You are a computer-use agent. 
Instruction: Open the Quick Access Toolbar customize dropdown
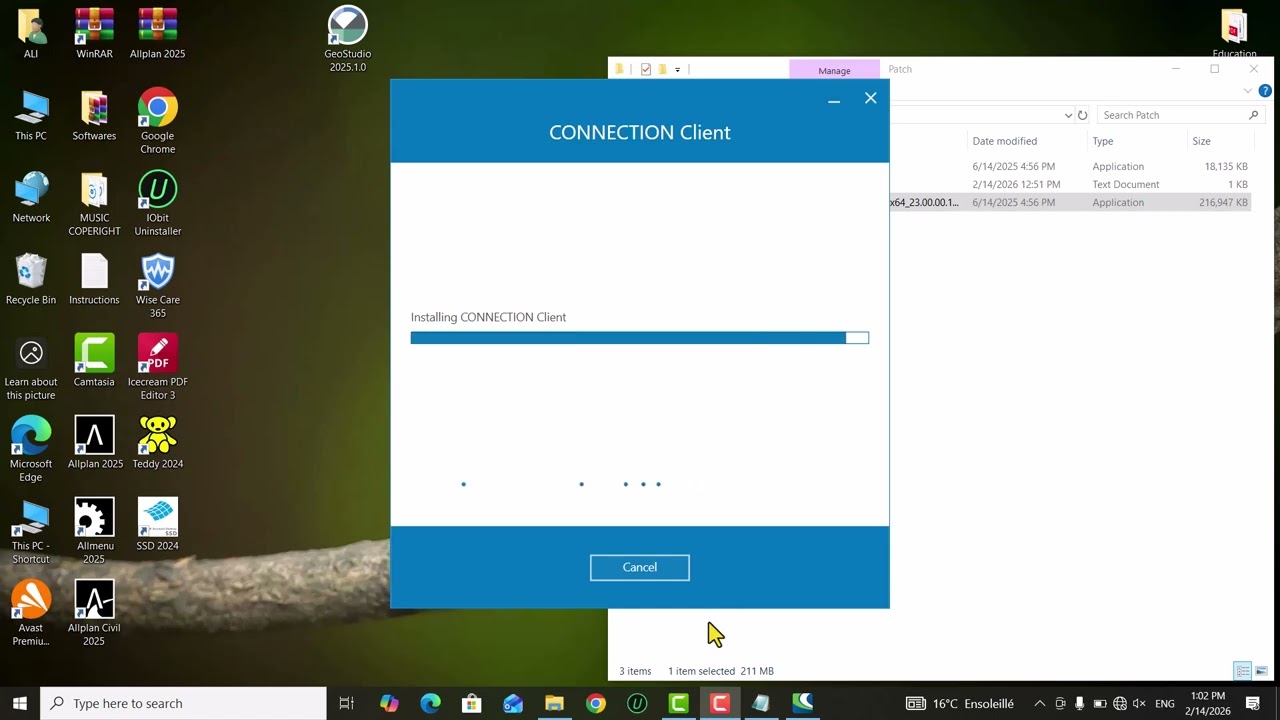(x=677, y=70)
